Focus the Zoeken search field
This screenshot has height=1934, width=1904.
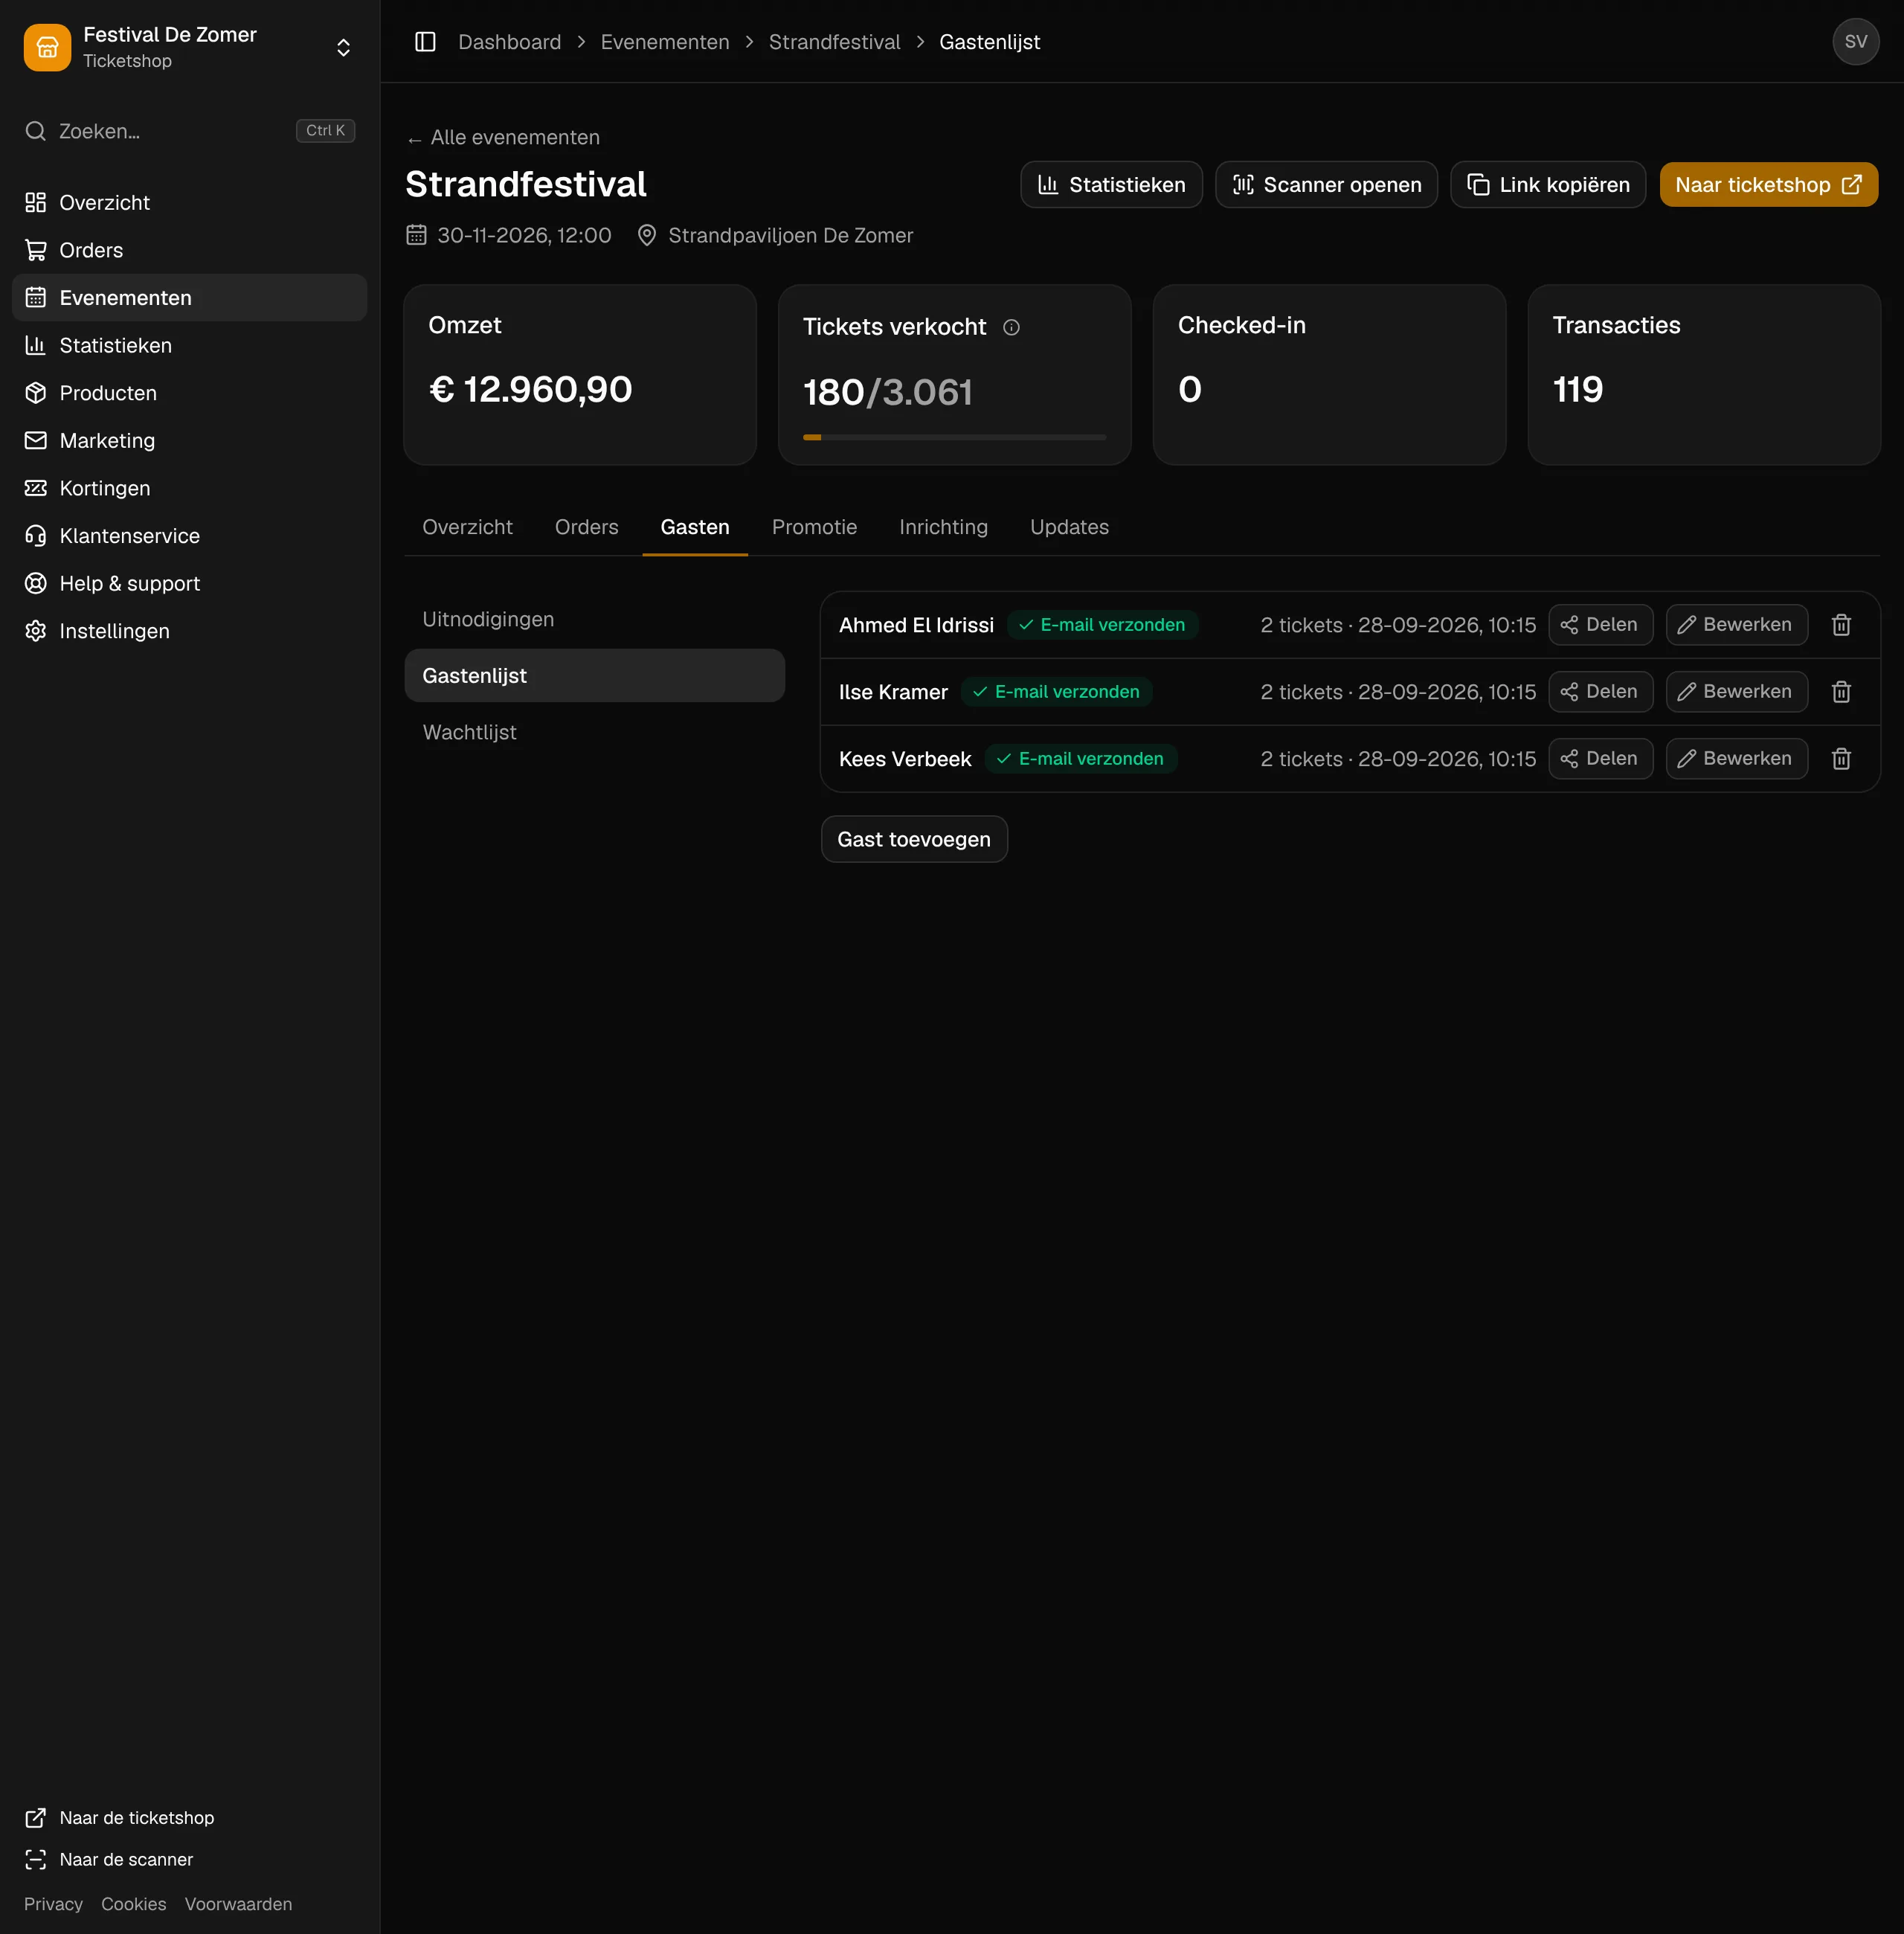189,131
